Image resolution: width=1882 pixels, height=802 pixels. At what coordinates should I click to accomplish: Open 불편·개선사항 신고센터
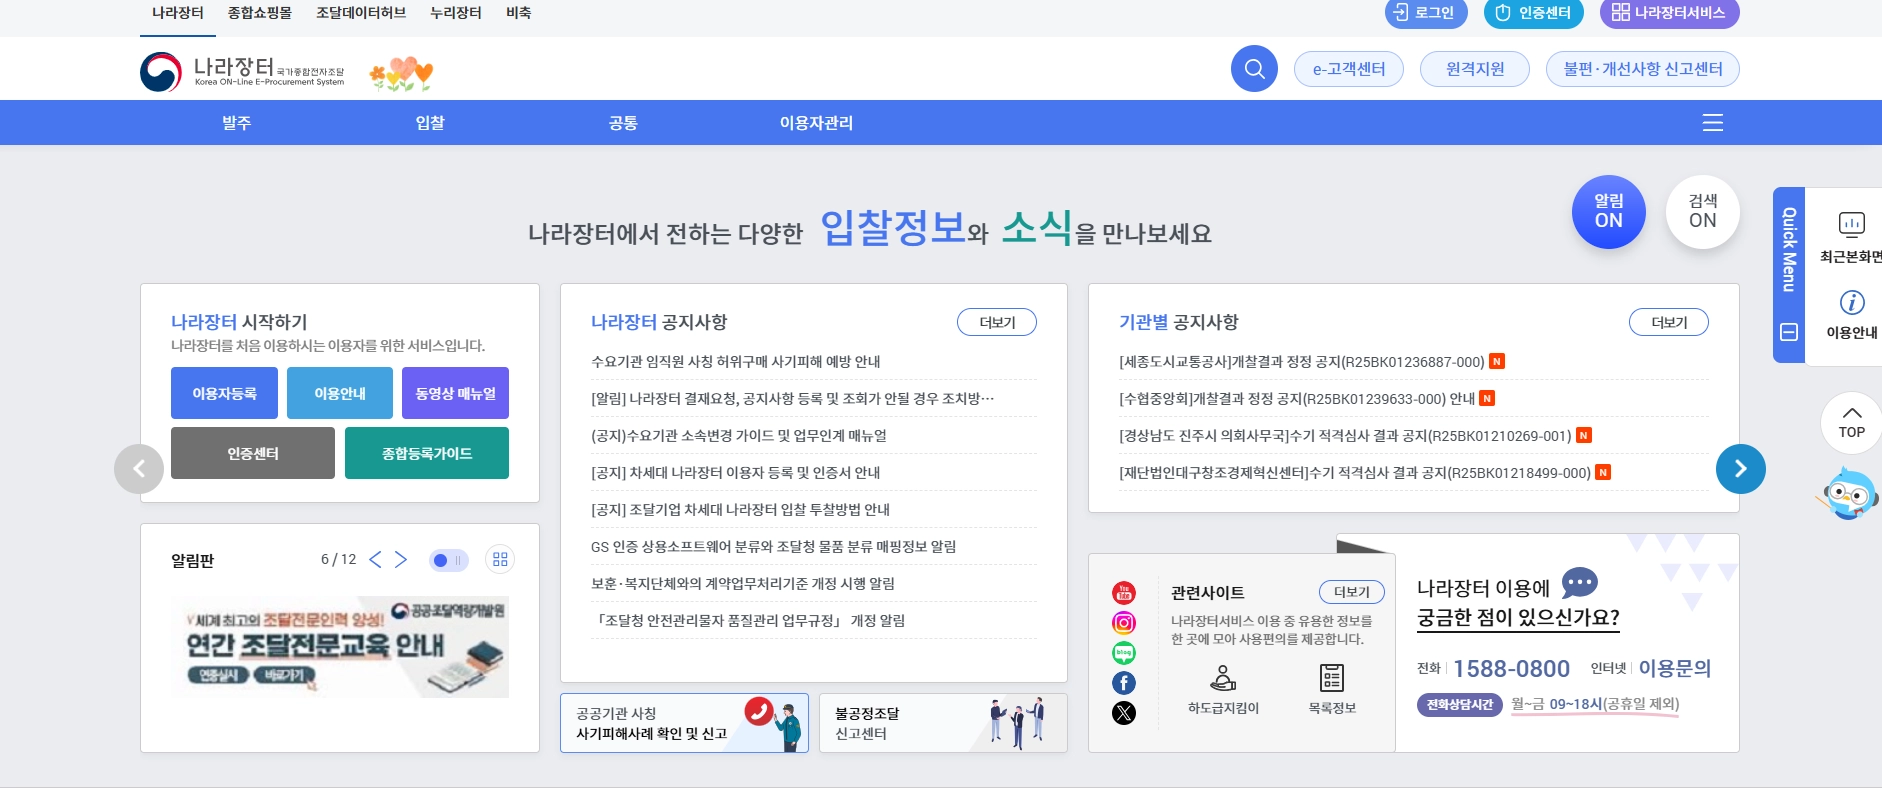1643,69
